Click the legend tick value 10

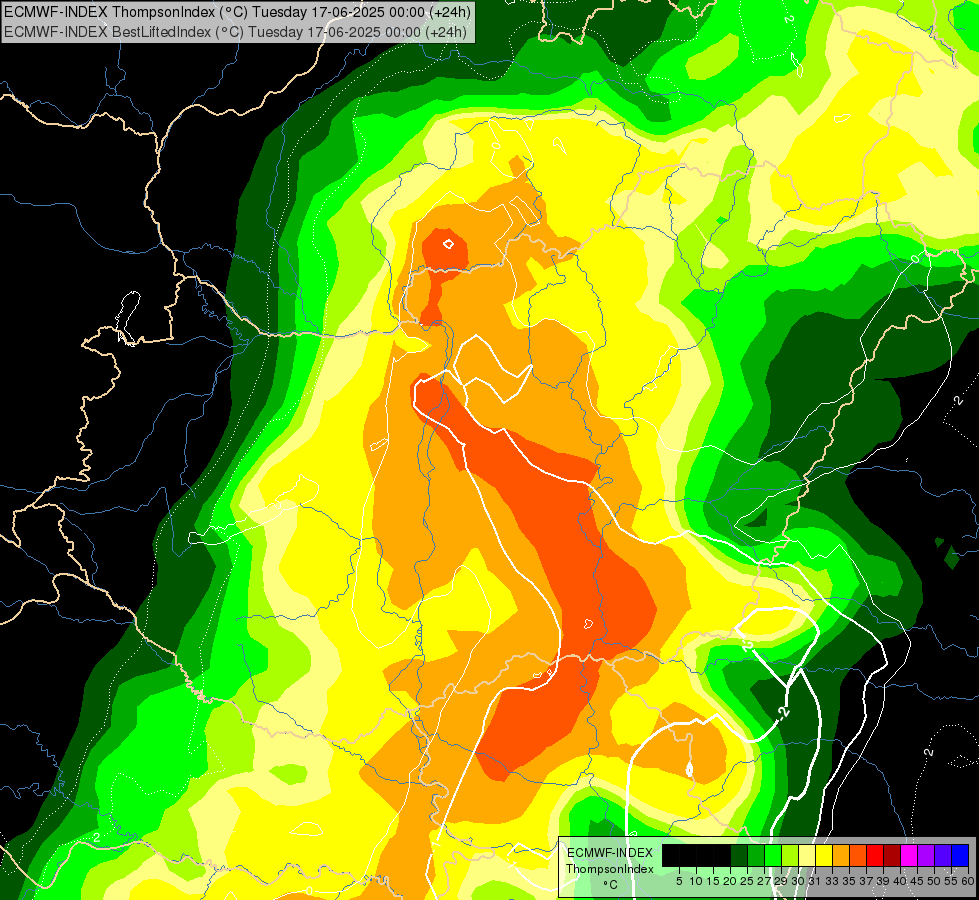click(x=696, y=881)
